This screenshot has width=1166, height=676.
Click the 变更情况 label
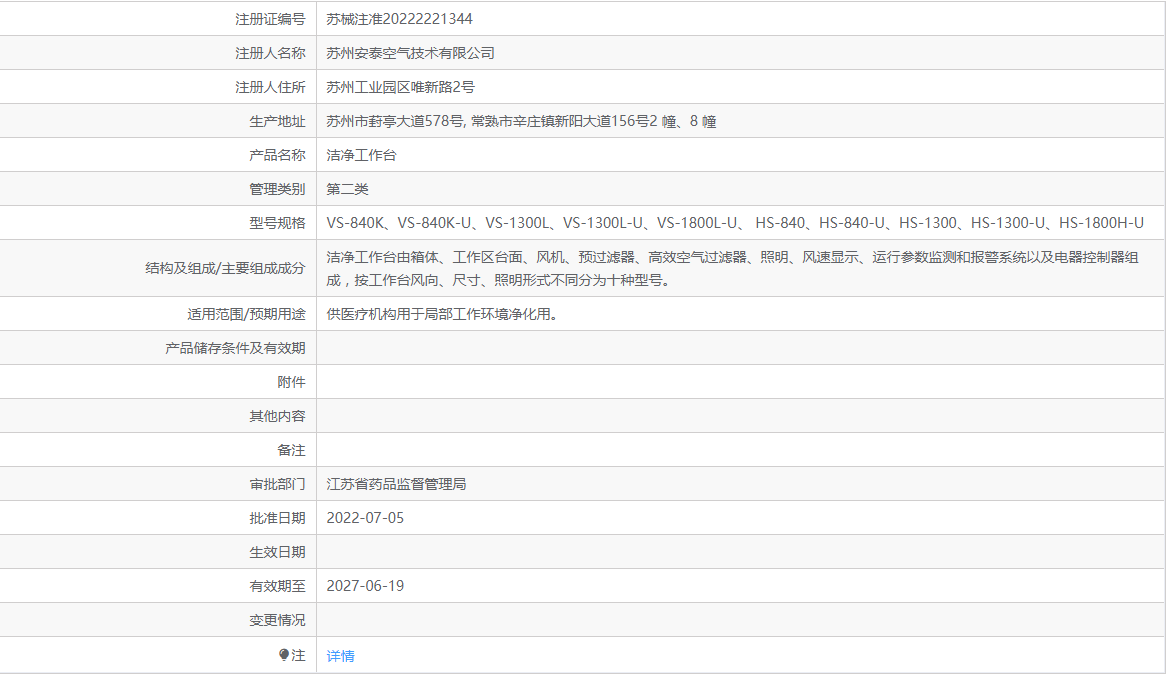click(277, 620)
